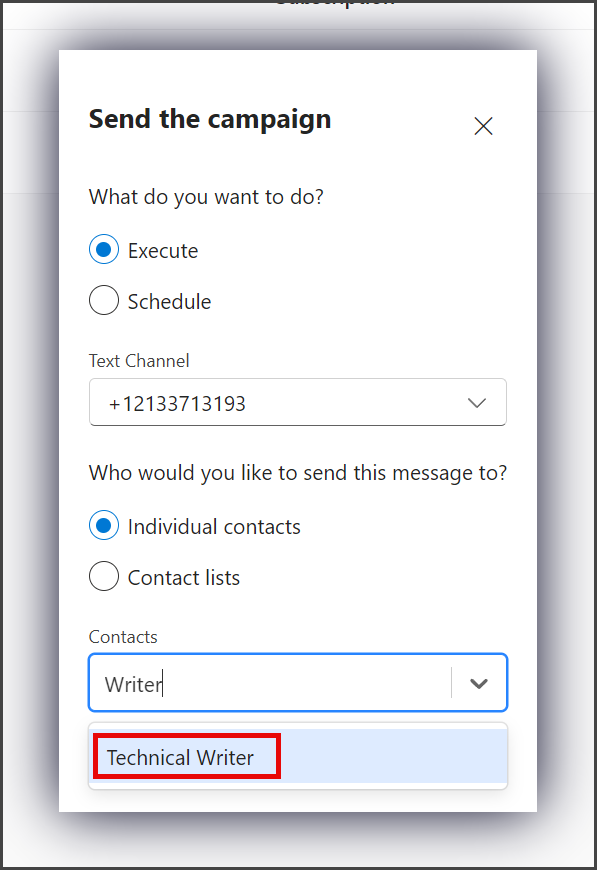Image resolution: width=597 pixels, height=870 pixels.
Task: Click inside the Contacts search field
Action: pos(272,683)
